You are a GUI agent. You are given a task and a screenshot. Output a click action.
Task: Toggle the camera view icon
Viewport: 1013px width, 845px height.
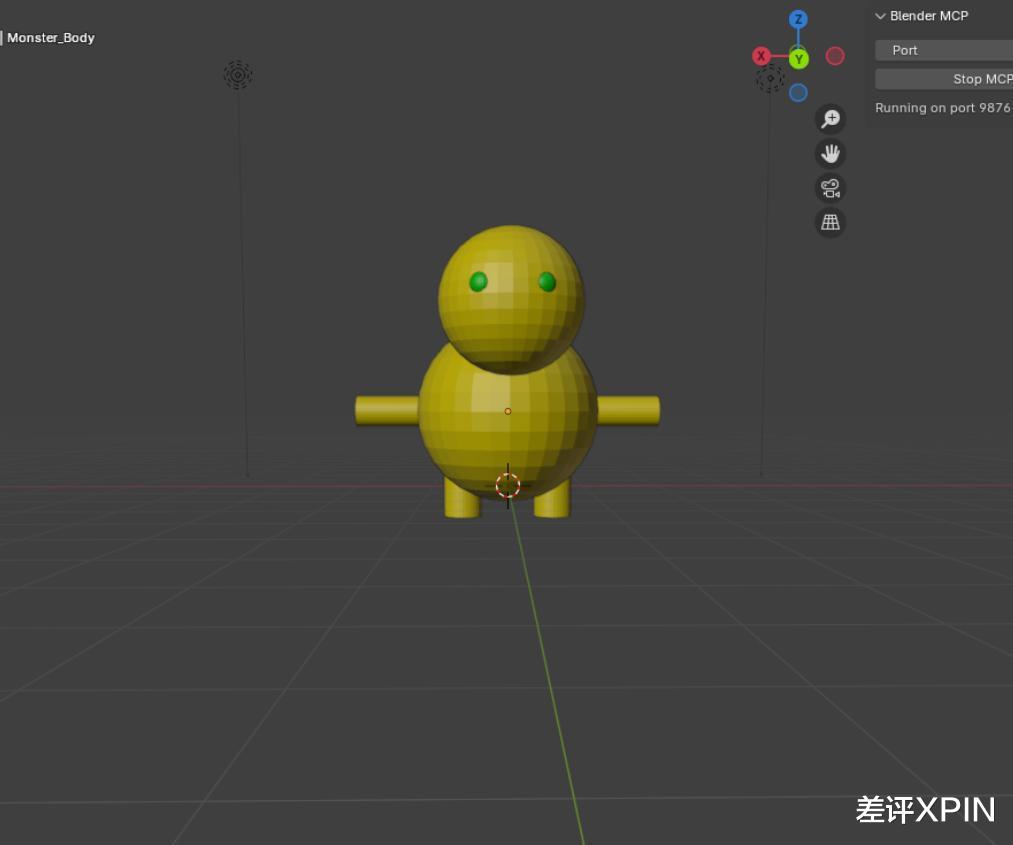(830, 188)
